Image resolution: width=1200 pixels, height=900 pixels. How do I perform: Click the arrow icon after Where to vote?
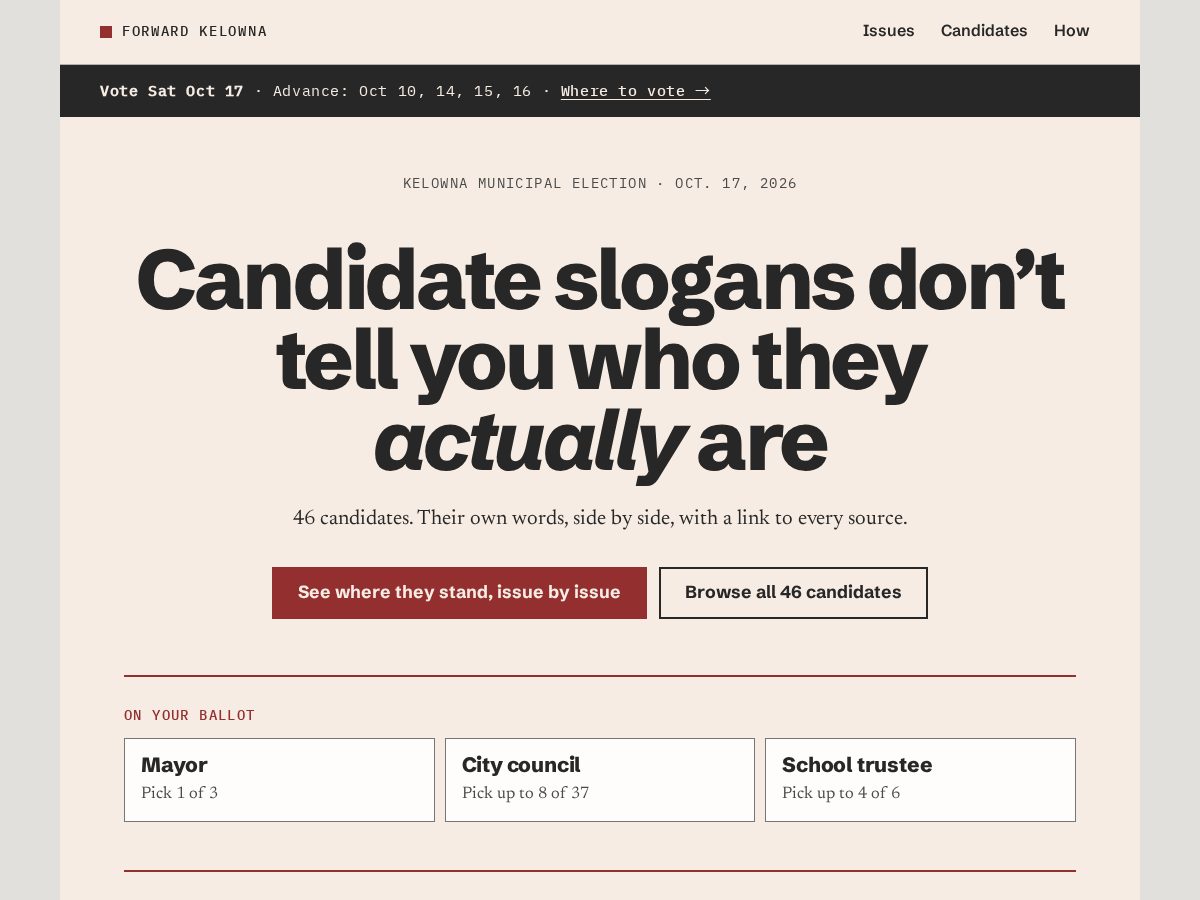point(702,91)
